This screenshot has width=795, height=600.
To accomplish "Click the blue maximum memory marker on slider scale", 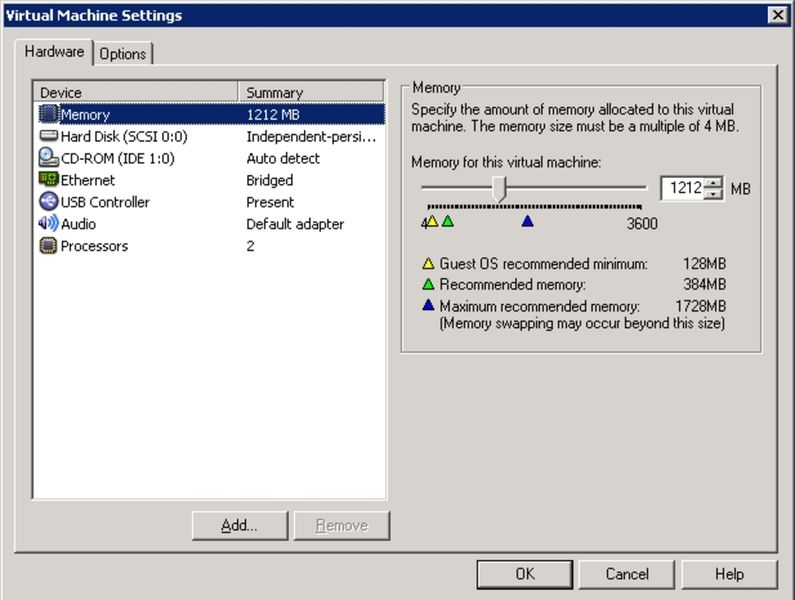I will point(527,221).
